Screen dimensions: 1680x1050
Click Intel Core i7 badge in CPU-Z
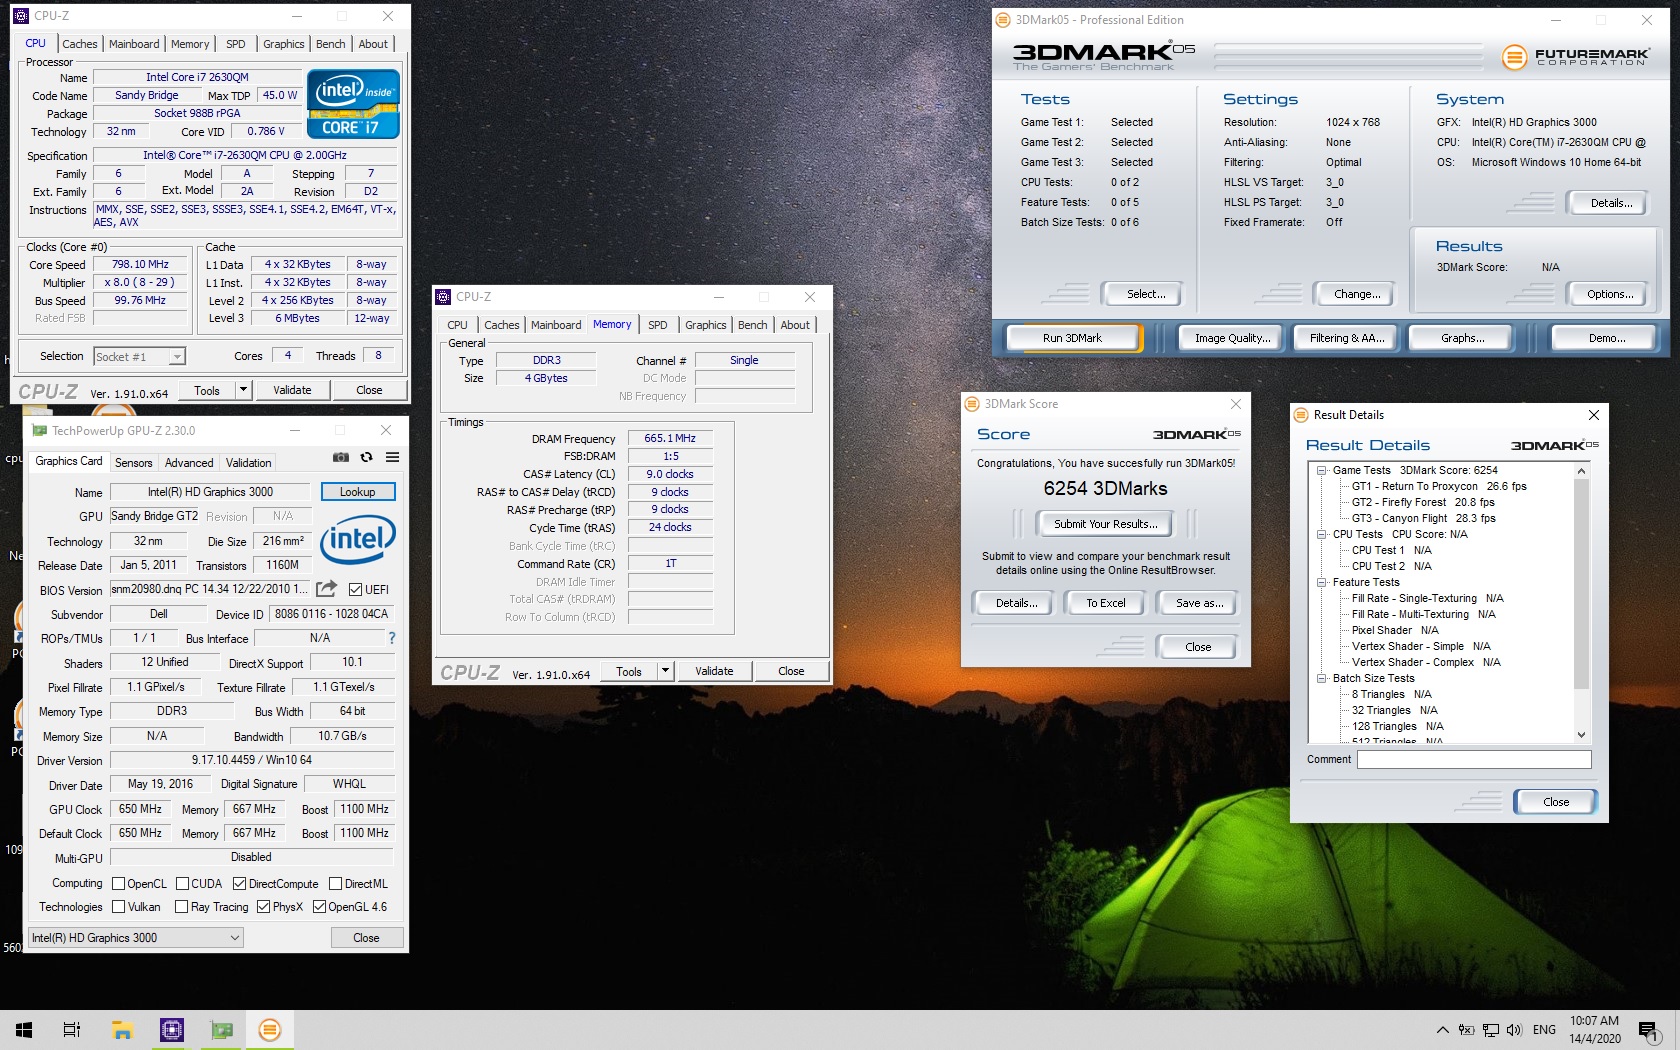click(354, 103)
